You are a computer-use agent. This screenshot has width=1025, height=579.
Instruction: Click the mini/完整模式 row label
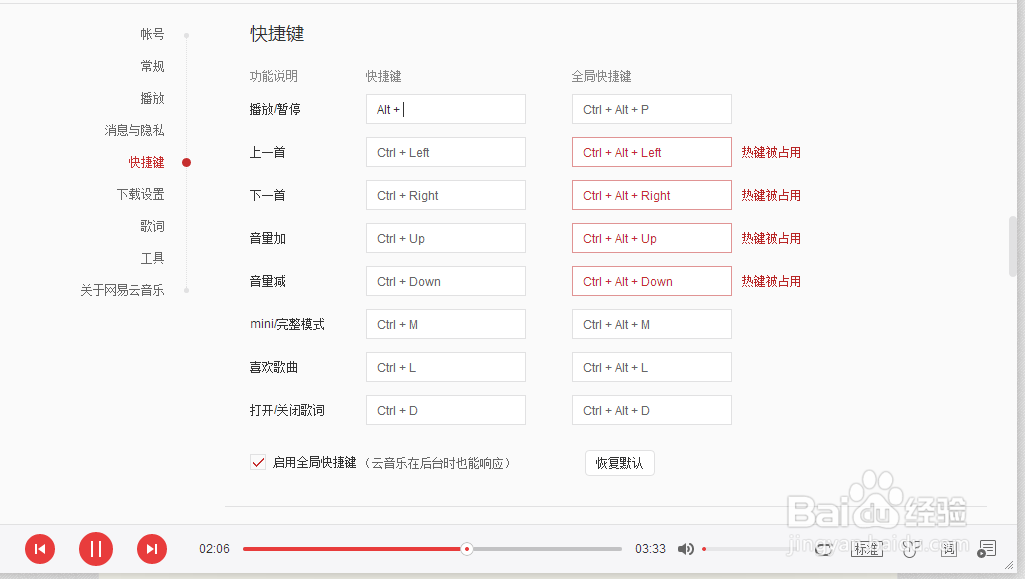click(x=287, y=324)
